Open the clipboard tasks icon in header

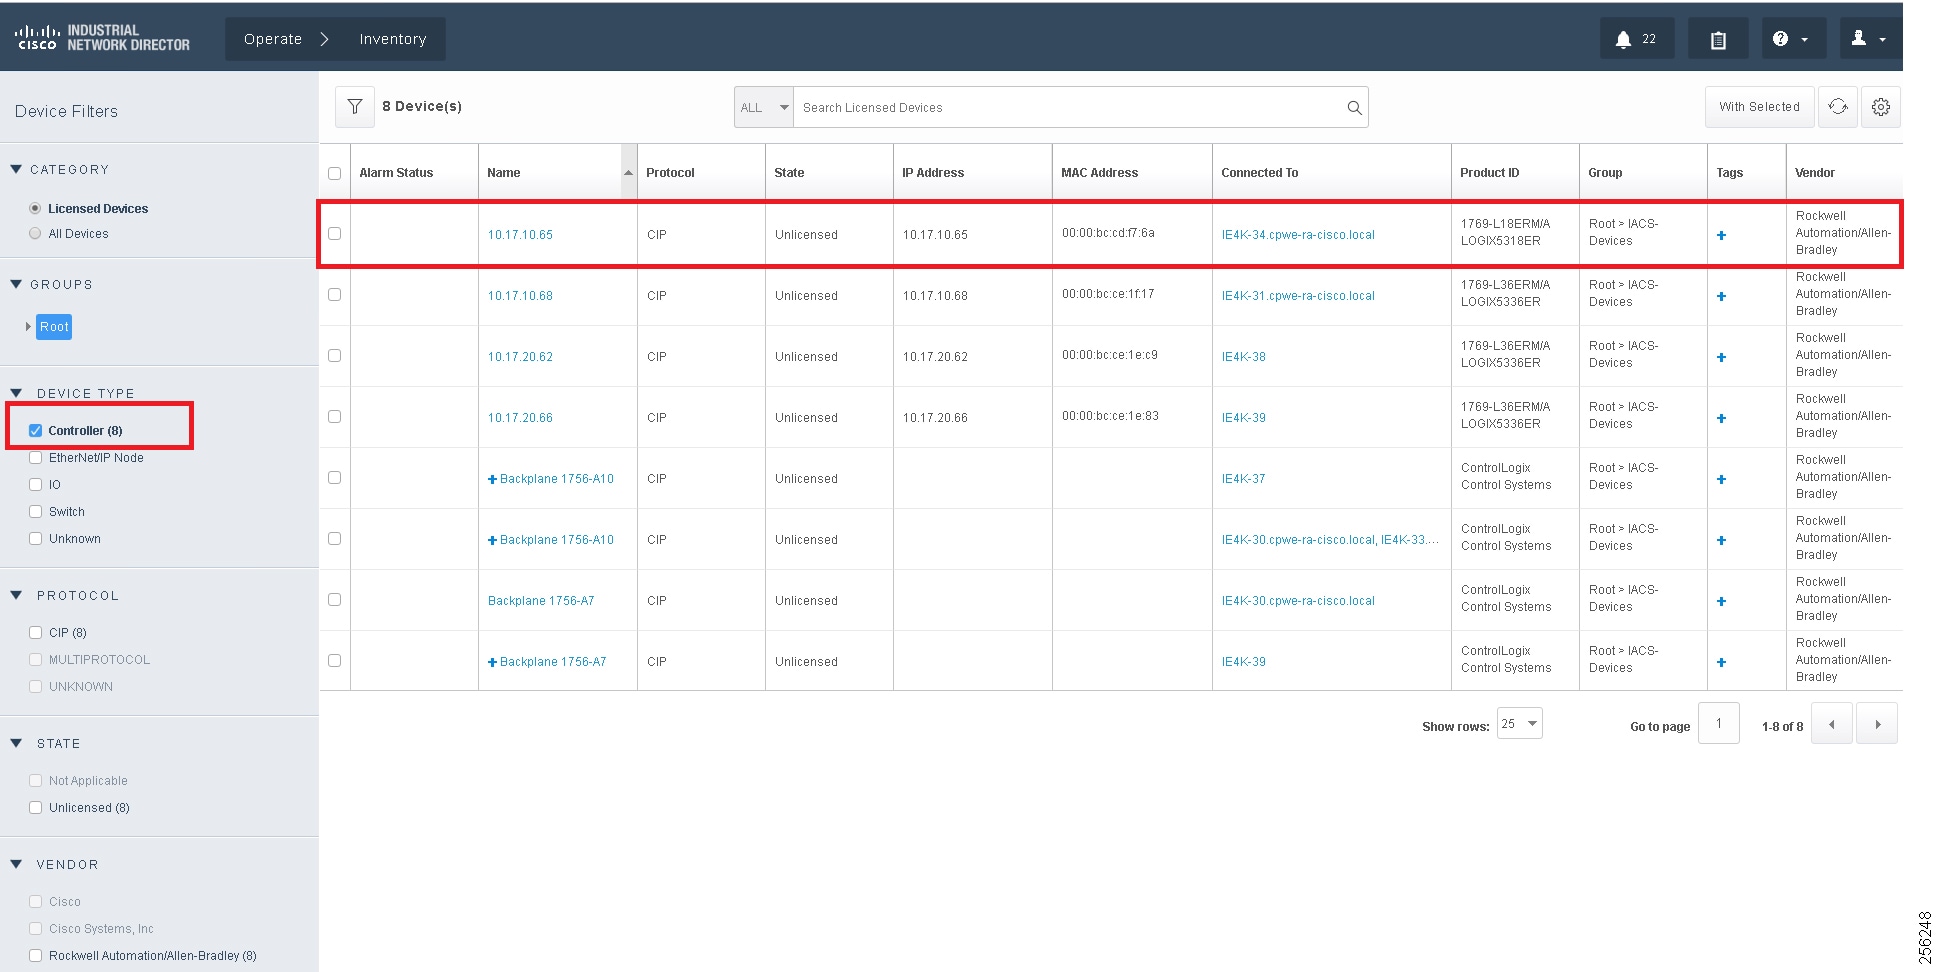(x=1718, y=39)
